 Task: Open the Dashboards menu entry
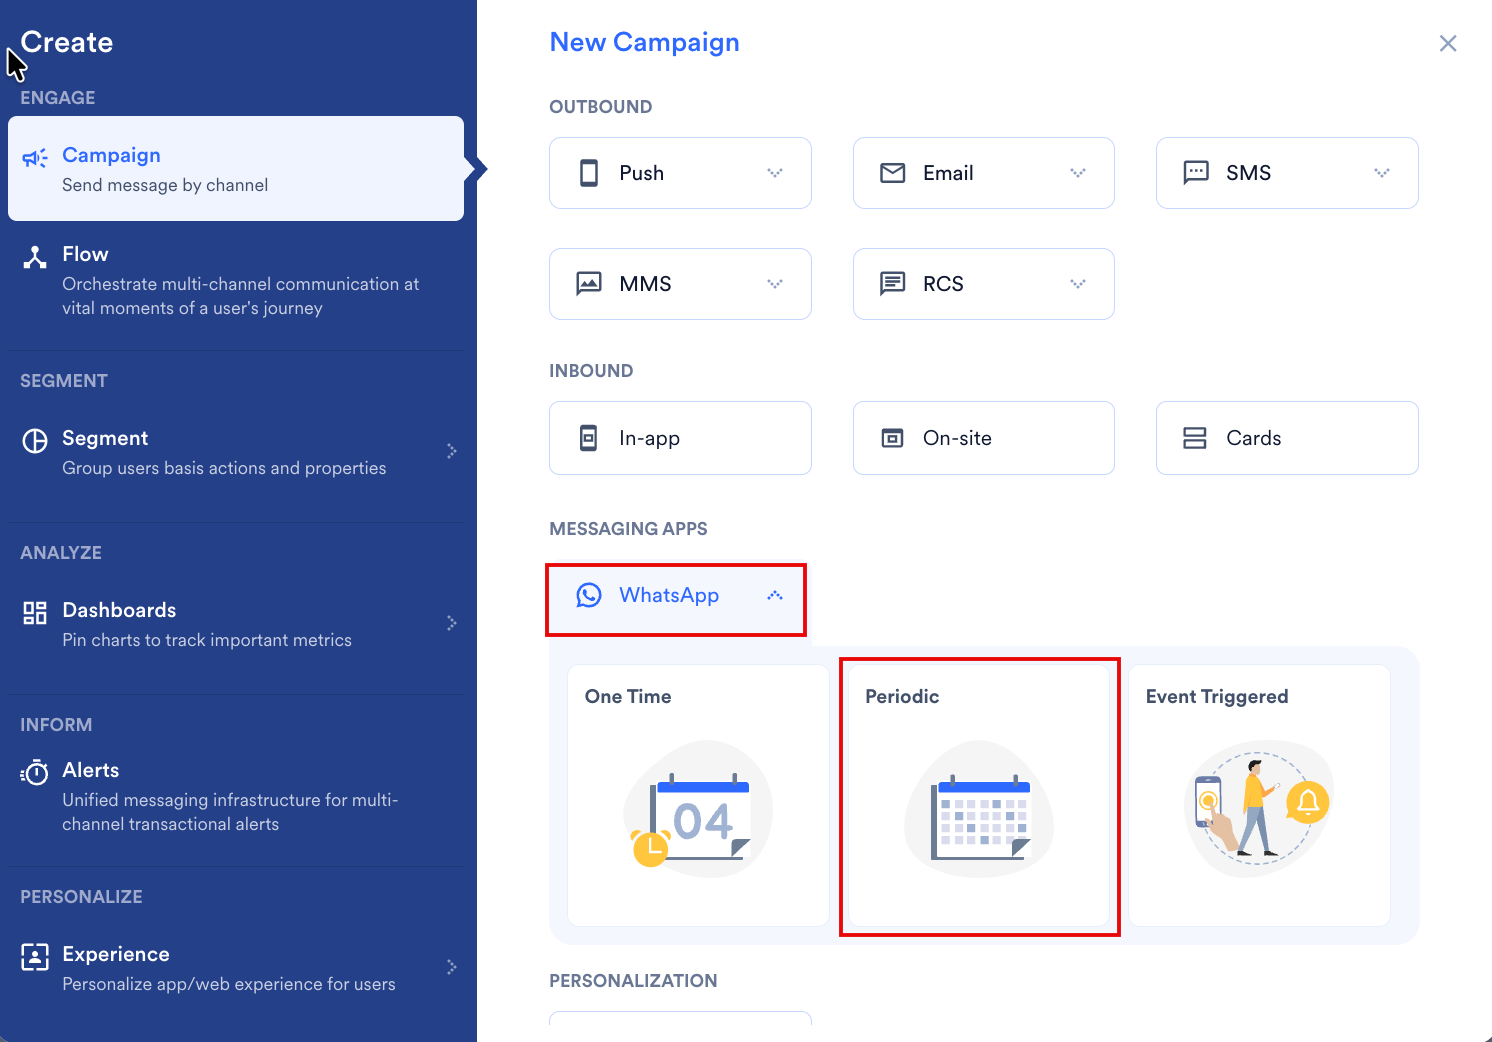click(236, 624)
